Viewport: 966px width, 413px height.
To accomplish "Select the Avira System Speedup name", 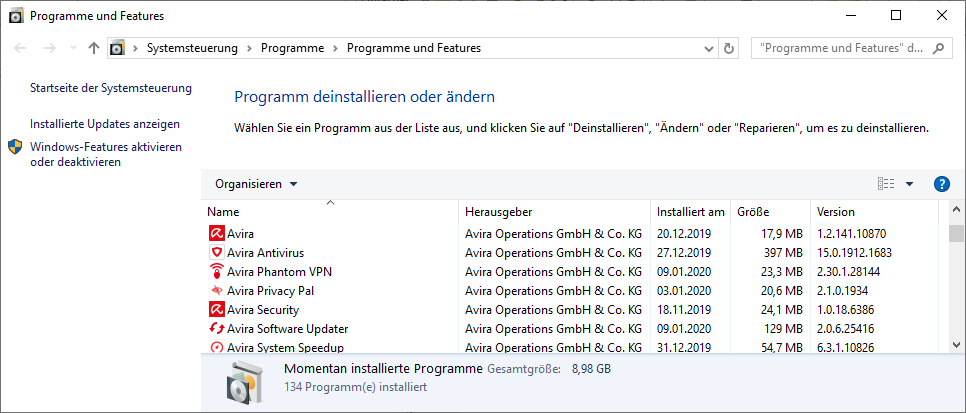I will [x=285, y=347].
